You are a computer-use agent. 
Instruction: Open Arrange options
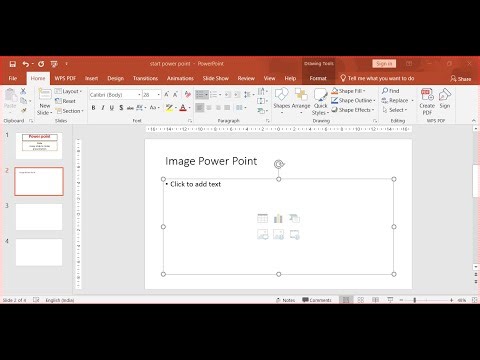301,100
